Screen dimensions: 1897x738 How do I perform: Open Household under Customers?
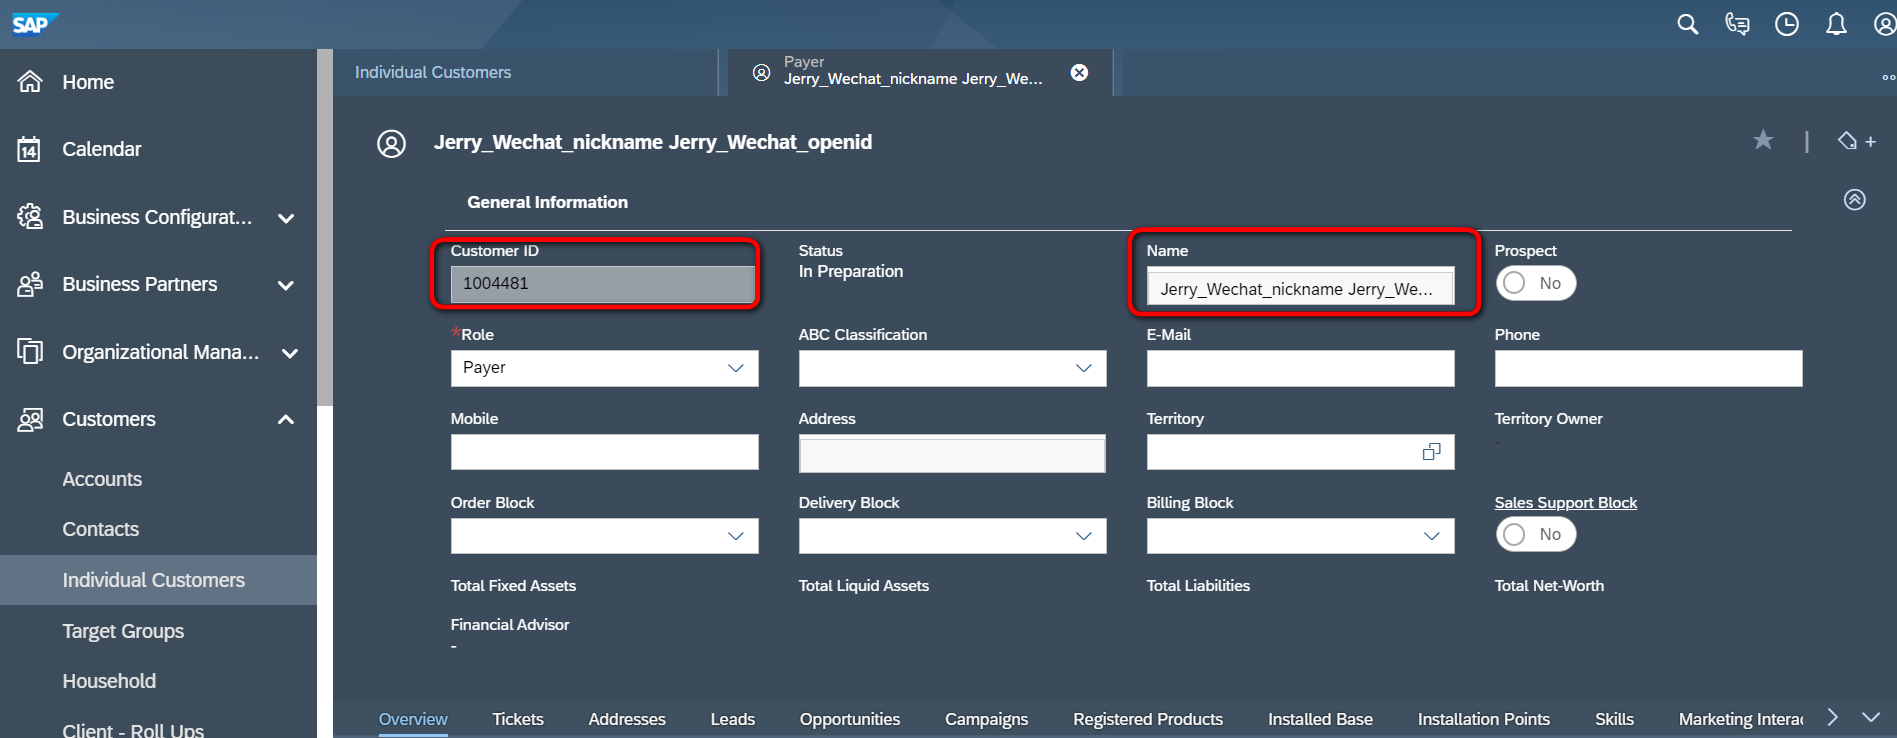(x=109, y=681)
